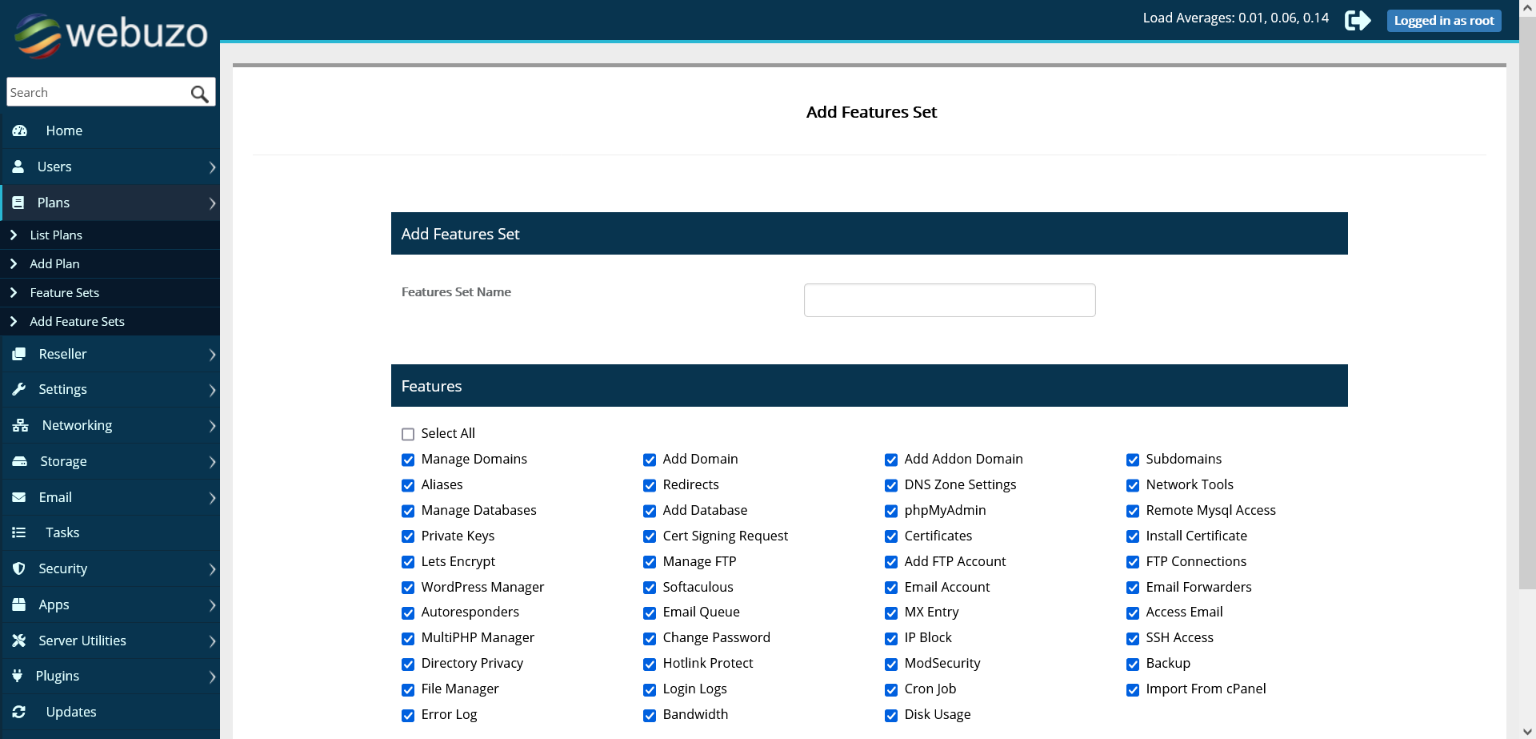Click the Updates refresh icon

click(18, 712)
